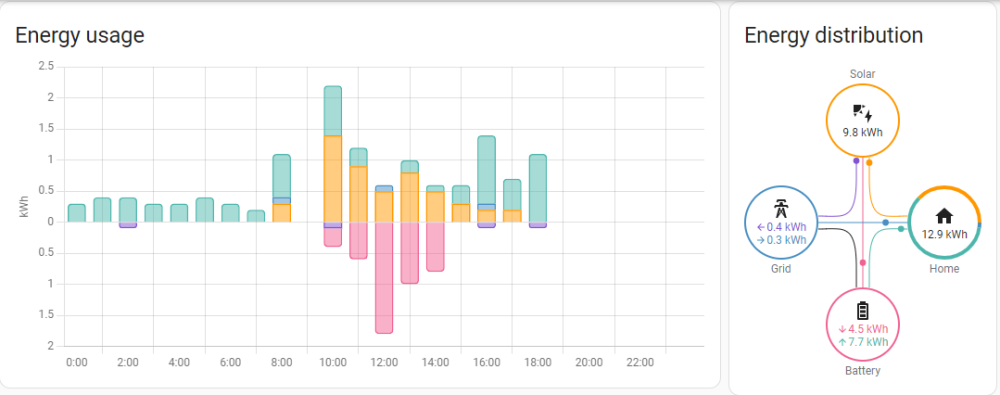
Task: Select the 11:00 orange solar bar
Action: click(x=358, y=194)
